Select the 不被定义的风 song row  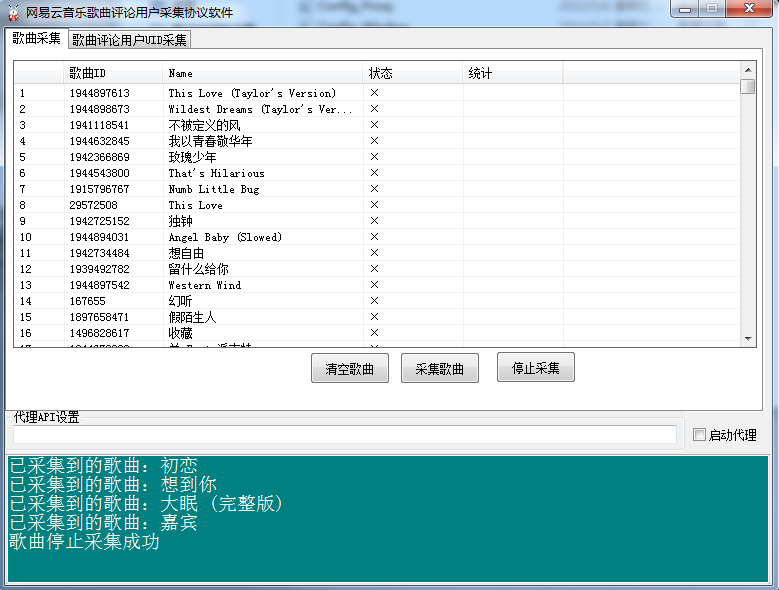[x=204, y=125]
